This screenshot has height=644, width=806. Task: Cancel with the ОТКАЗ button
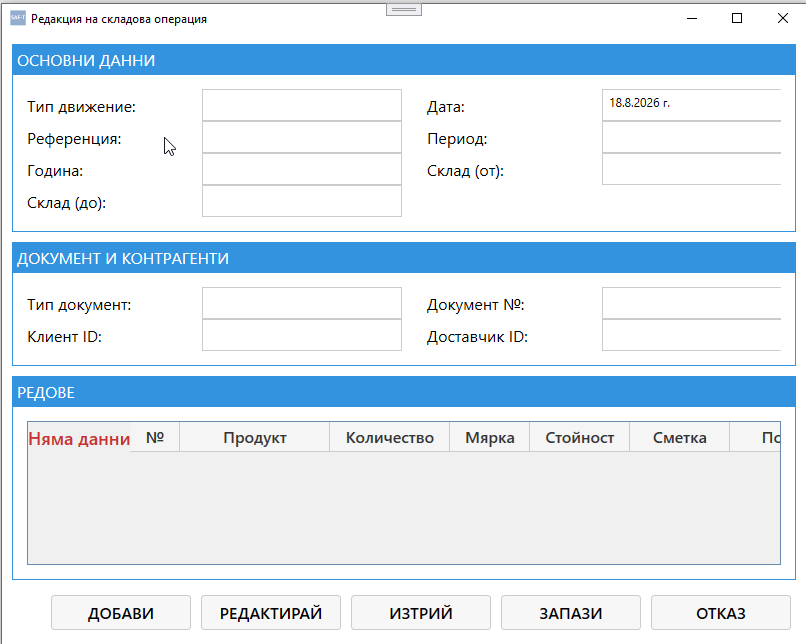(721, 613)
